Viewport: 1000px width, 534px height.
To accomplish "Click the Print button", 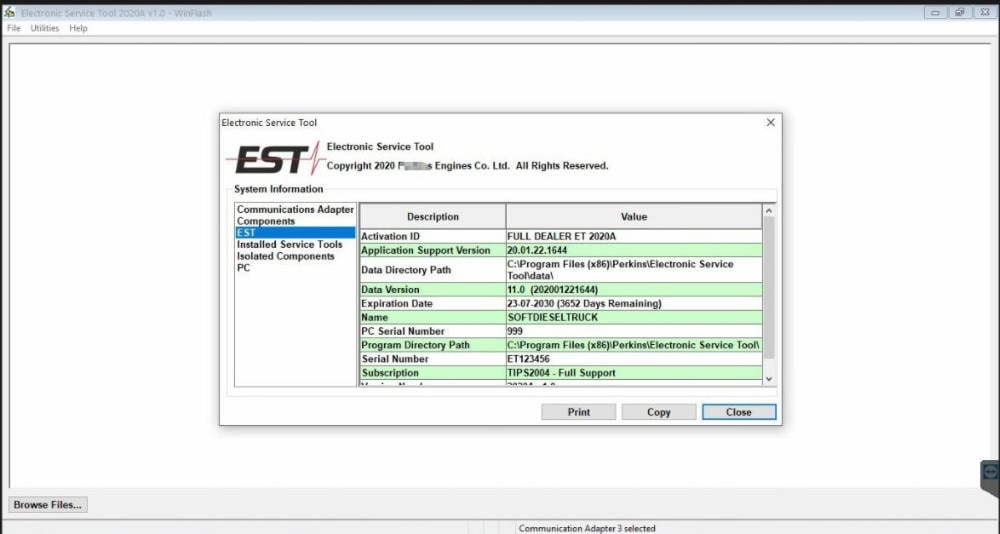I will (578, 412).
